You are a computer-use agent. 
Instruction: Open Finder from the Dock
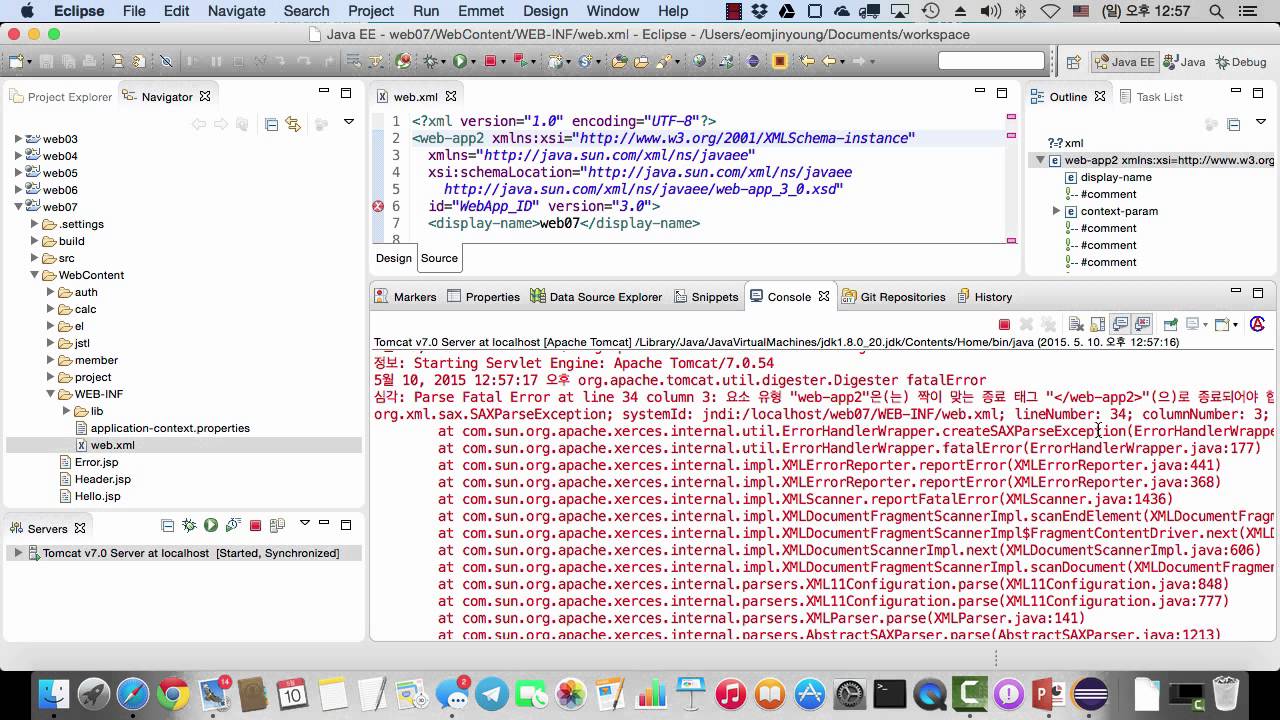click(x=53, y=693)
